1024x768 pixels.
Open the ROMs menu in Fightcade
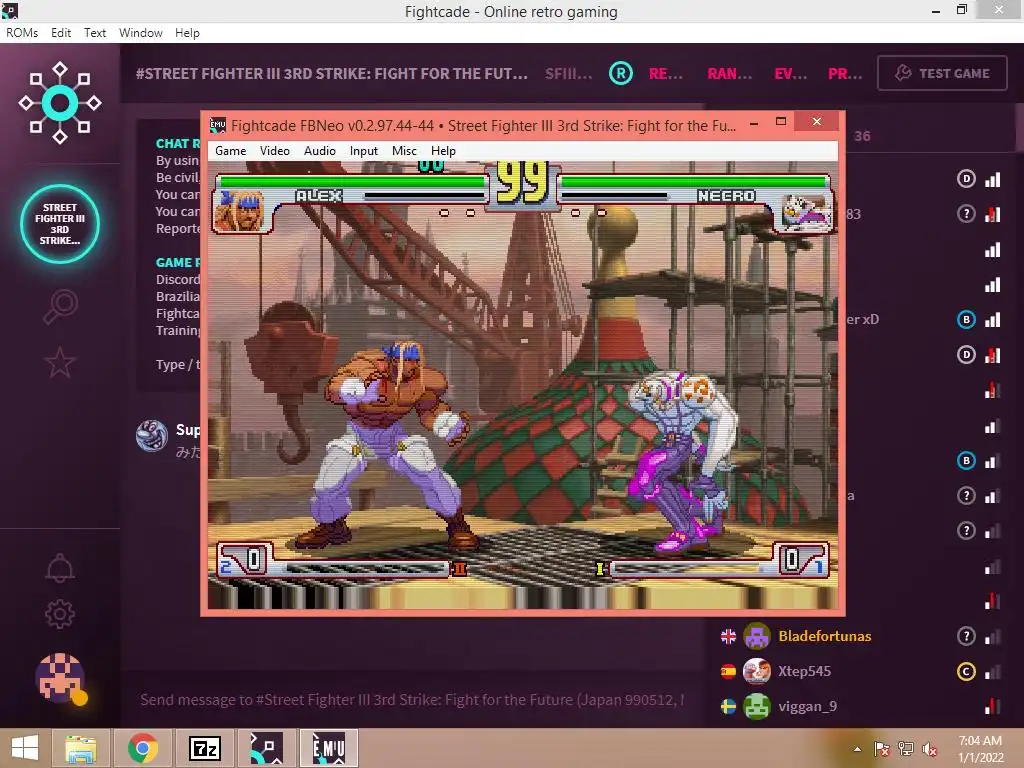click(x=22, y=33)
